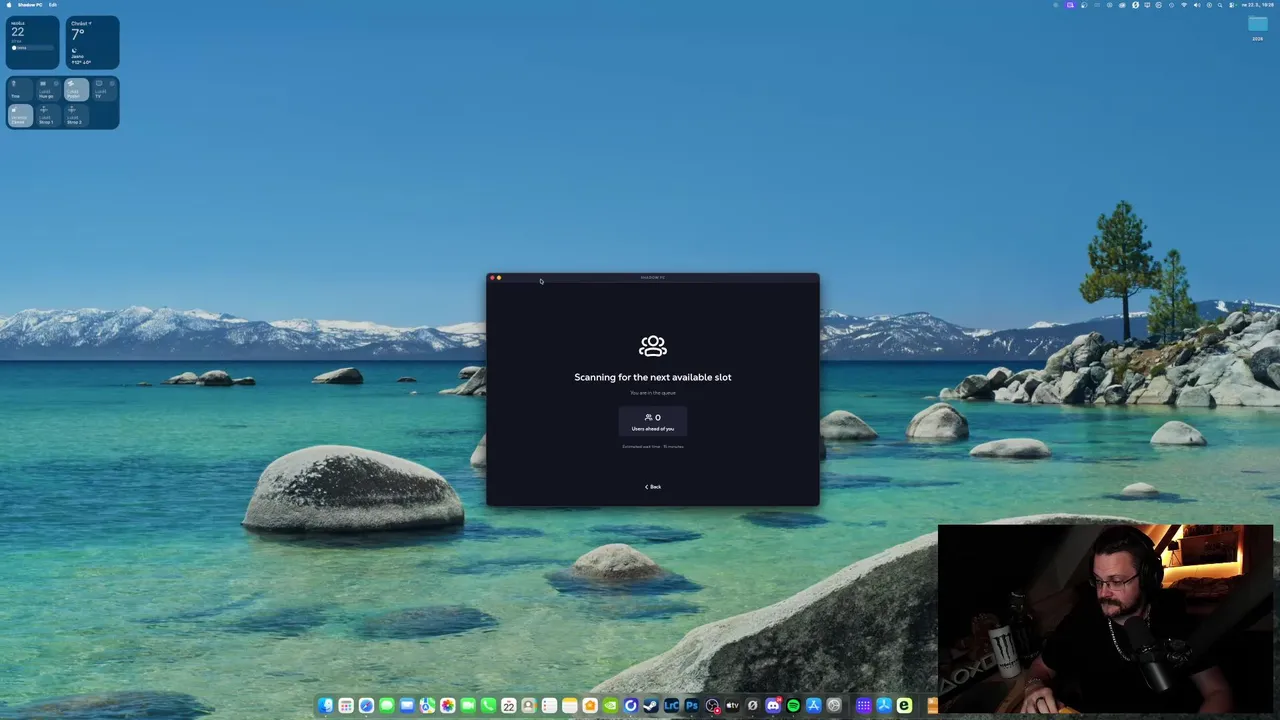Open App Store from the dock
The height and width of the screenshot is (720, 1280).
coord(814,705)
